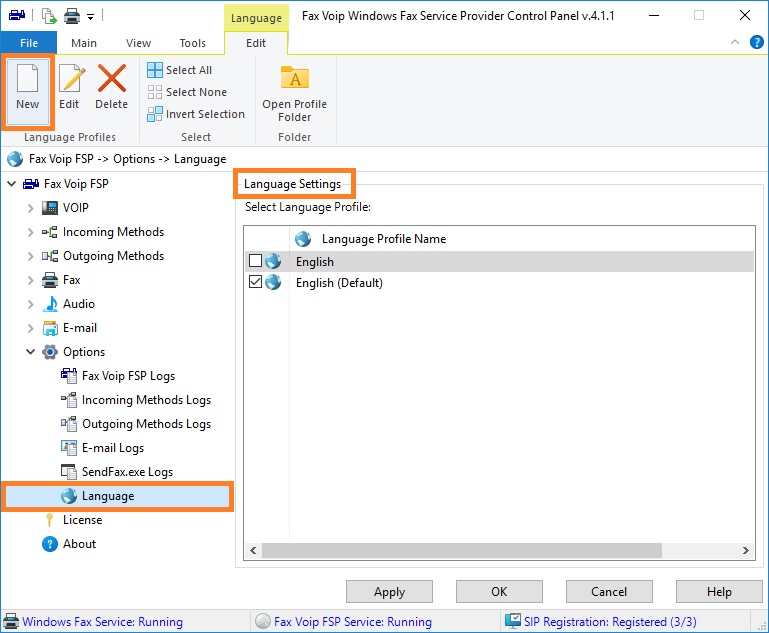The image size is (769, 633).
Task: Click the Cancel button
Action: coord(609,592)
